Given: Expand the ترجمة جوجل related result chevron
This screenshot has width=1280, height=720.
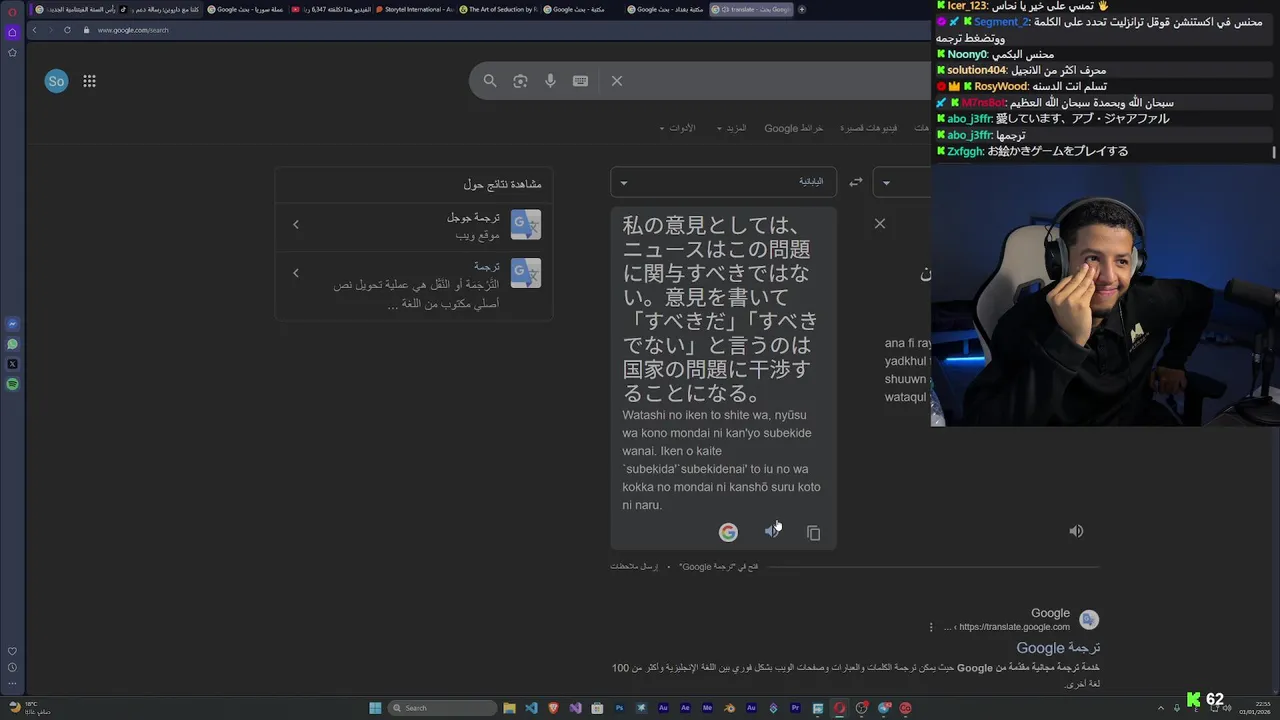Looking at the screenshot, I should tap(295, 224).
